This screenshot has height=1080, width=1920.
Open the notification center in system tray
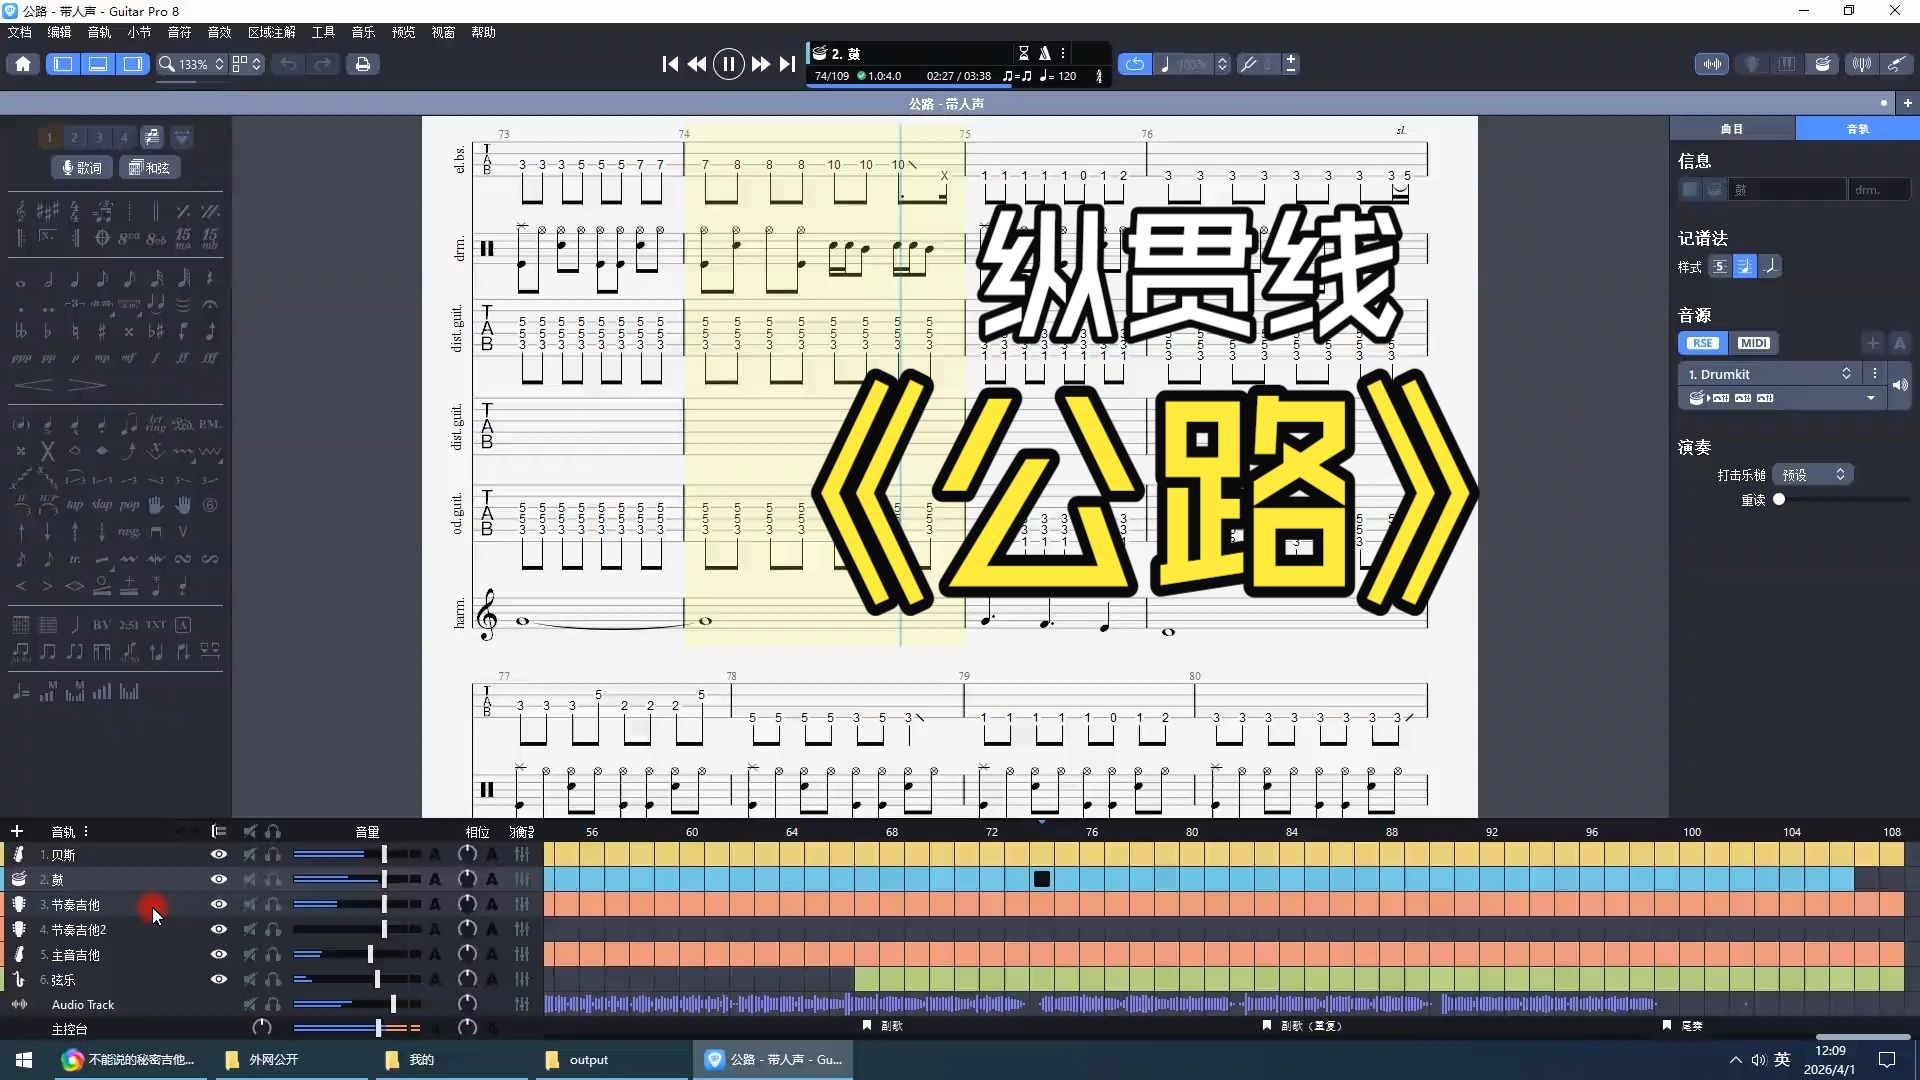coord(1887,1060)
